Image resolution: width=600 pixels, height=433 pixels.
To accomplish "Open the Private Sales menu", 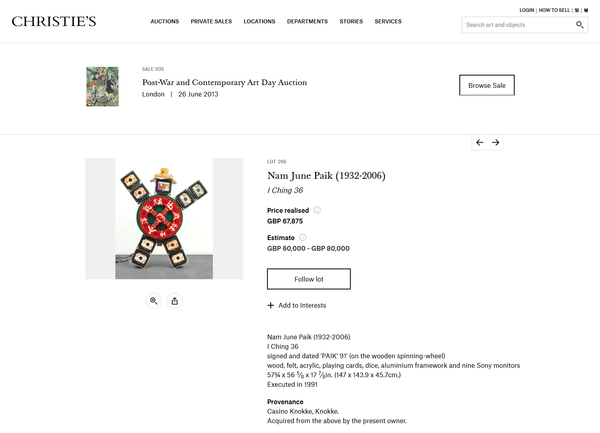I will [x=211, y=21].
